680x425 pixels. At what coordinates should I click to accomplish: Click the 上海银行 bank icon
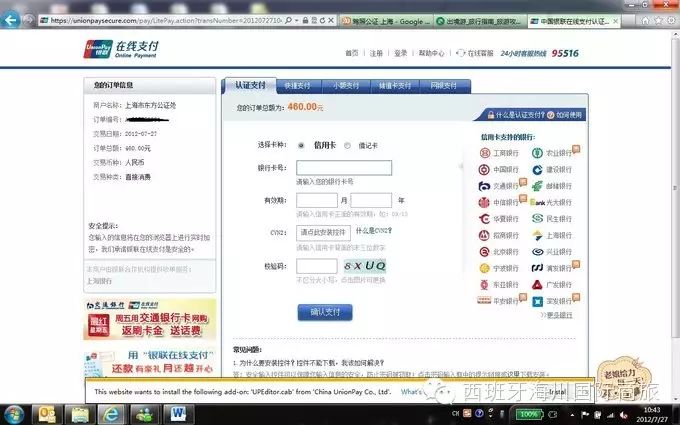[x=537, y=235]
